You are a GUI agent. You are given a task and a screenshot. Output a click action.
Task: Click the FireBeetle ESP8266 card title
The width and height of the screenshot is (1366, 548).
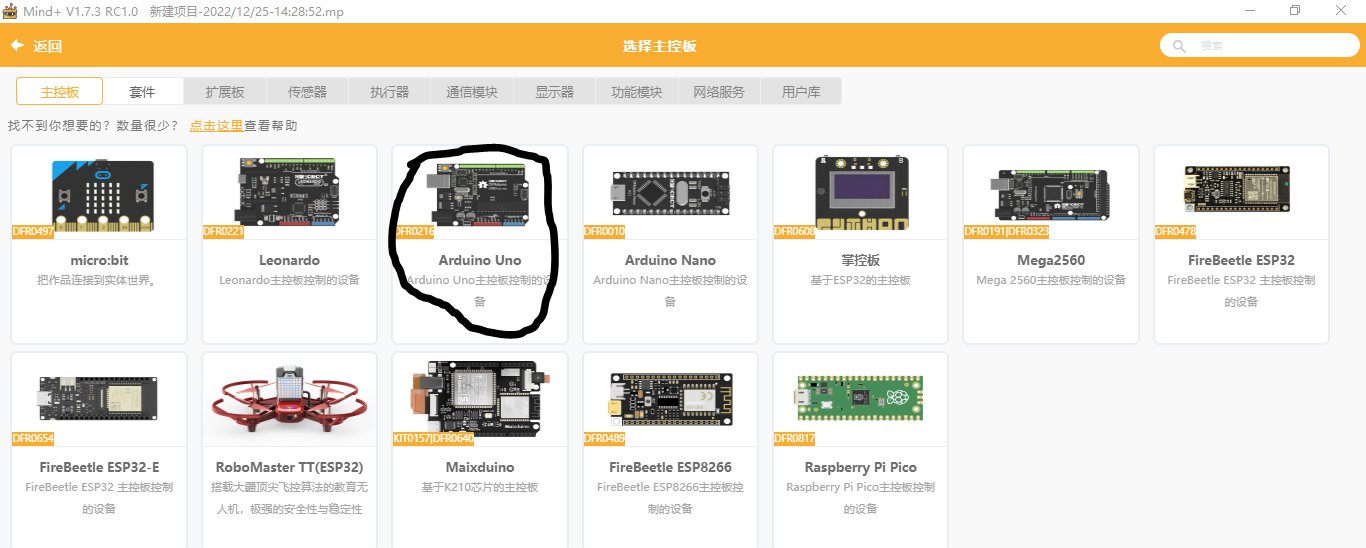tap(670, 467)
